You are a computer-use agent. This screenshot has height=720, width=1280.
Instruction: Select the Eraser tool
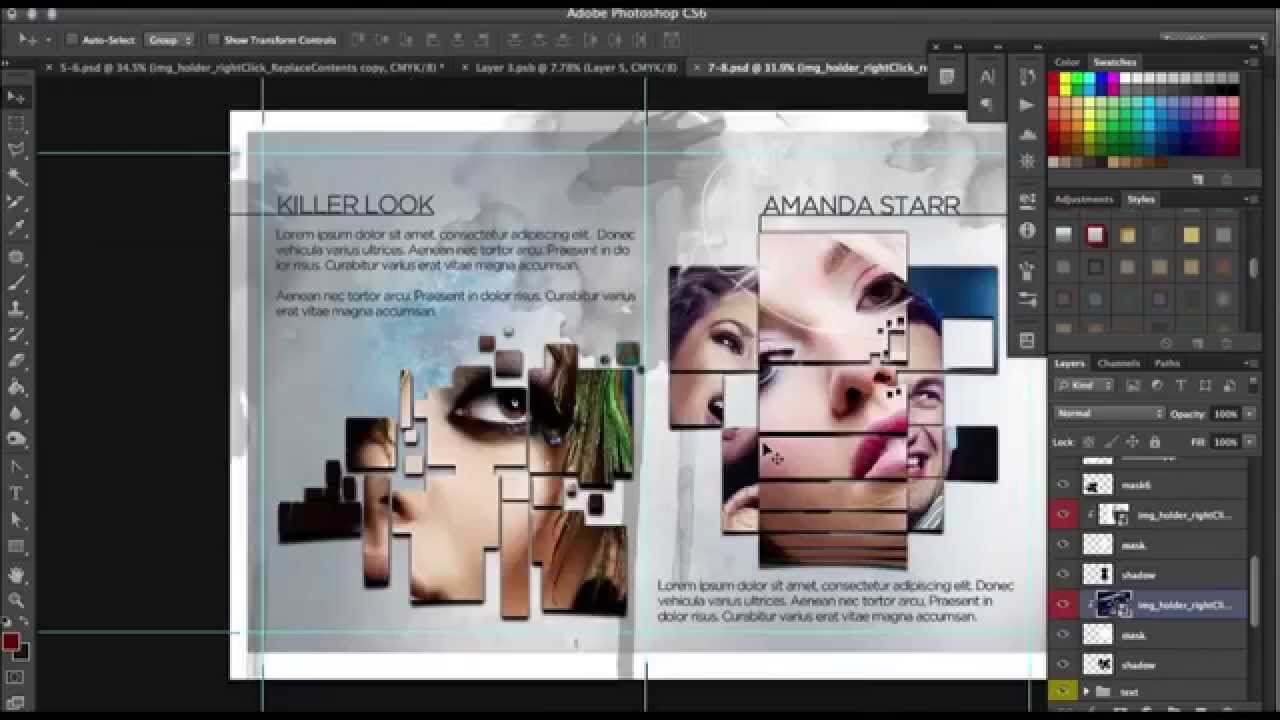coord(16,361)
